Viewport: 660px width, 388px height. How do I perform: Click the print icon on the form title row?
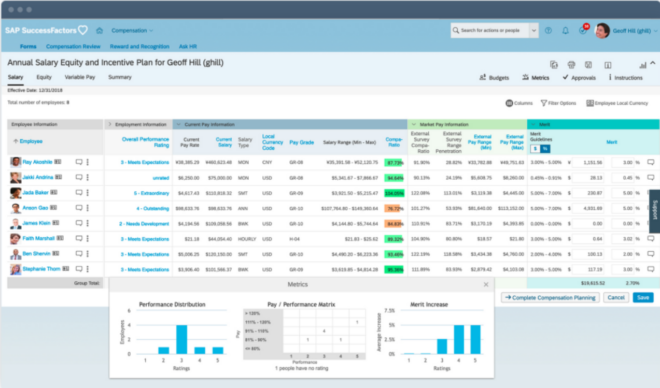[571, 64]
